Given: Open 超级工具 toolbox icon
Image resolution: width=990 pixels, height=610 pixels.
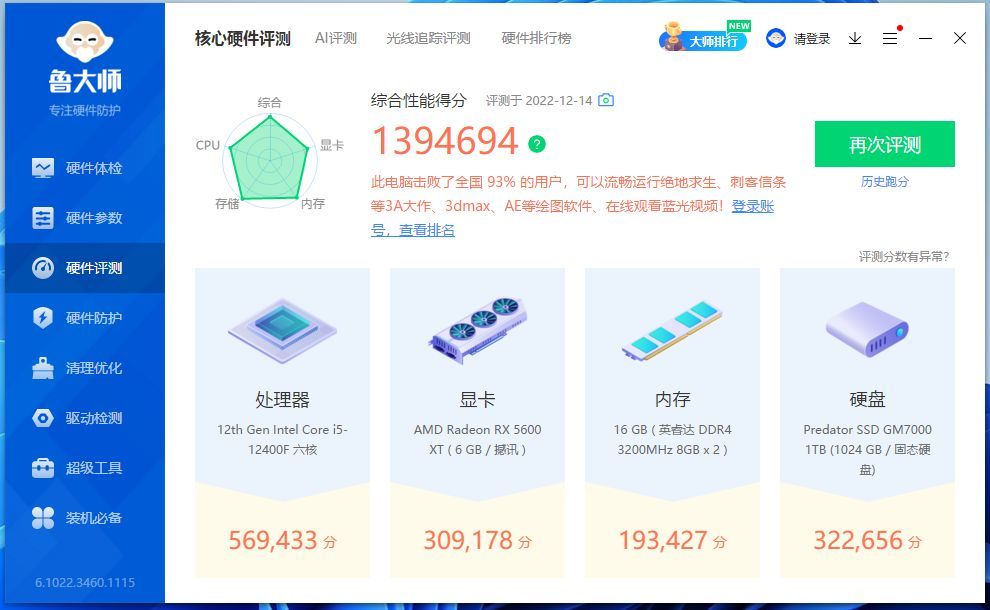Looking at the screenshot, I should [x=43, y=468].
